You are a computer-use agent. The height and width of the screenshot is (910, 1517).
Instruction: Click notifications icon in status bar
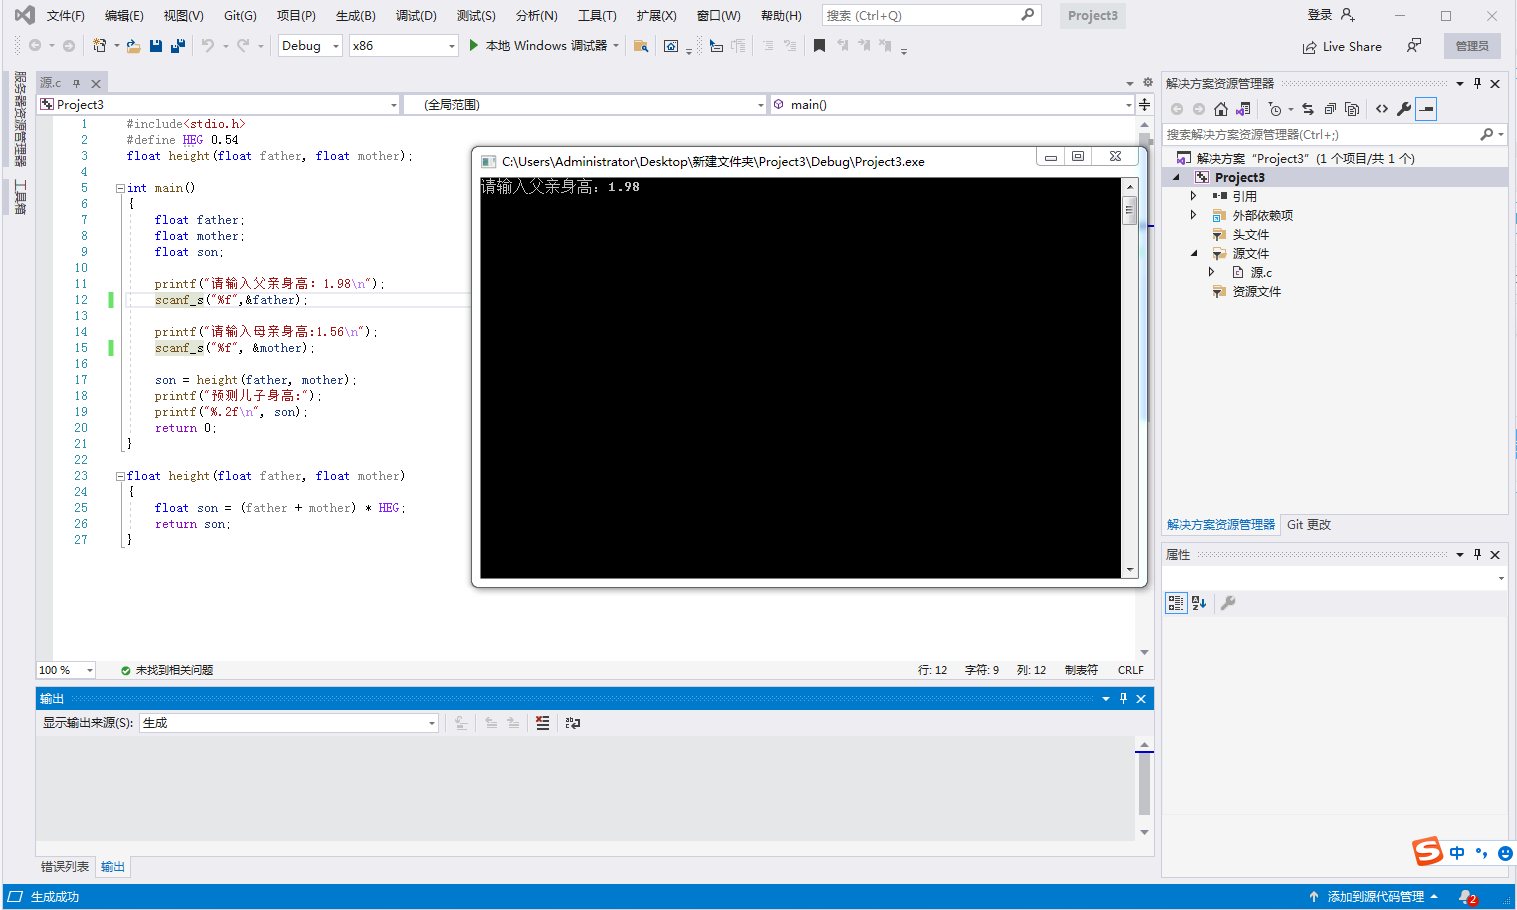tap(1467, 897)
